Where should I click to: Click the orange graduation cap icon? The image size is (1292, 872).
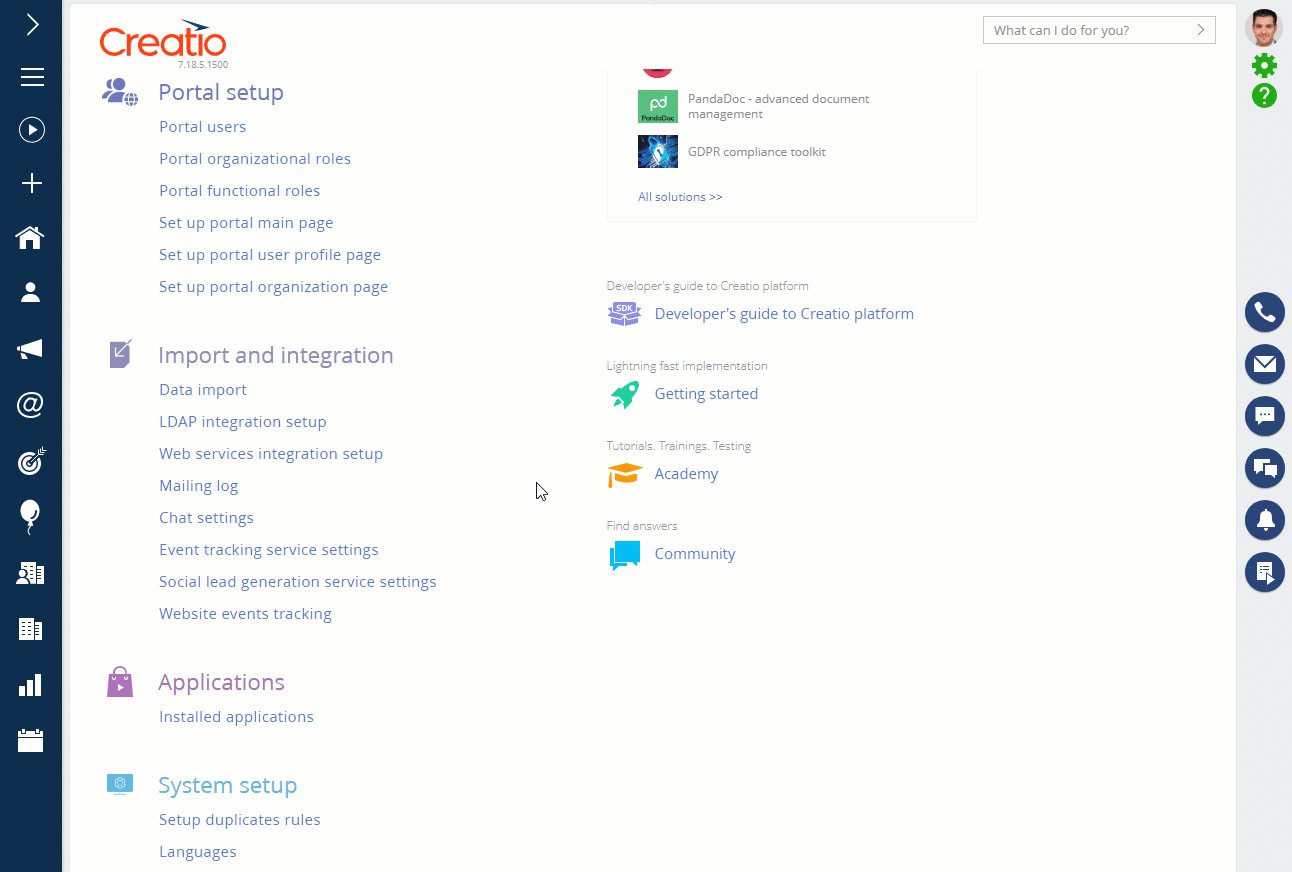625,475
